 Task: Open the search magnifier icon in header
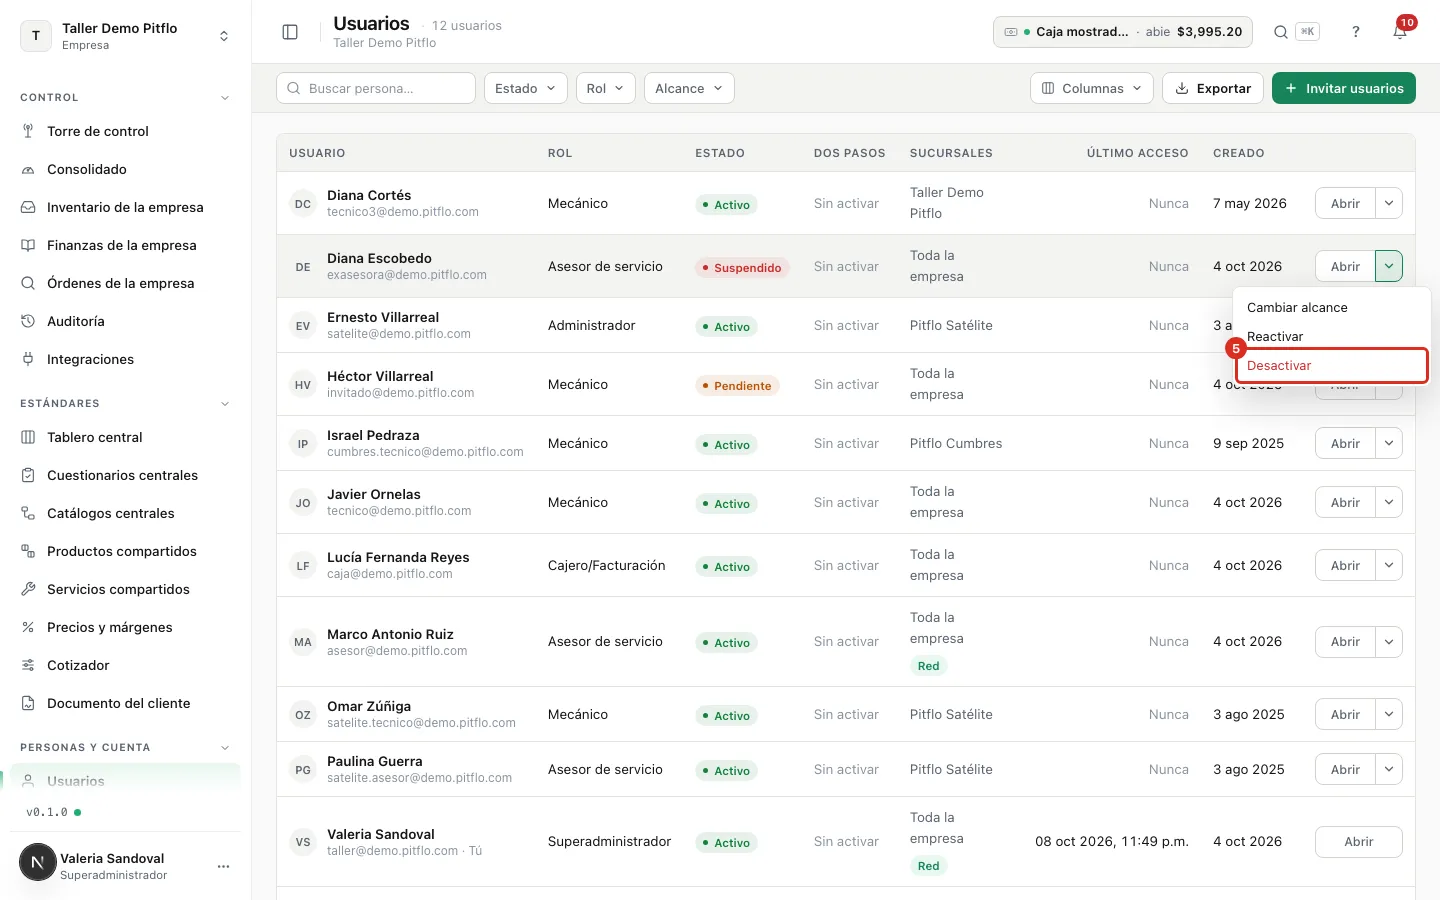click(1281, 32)
